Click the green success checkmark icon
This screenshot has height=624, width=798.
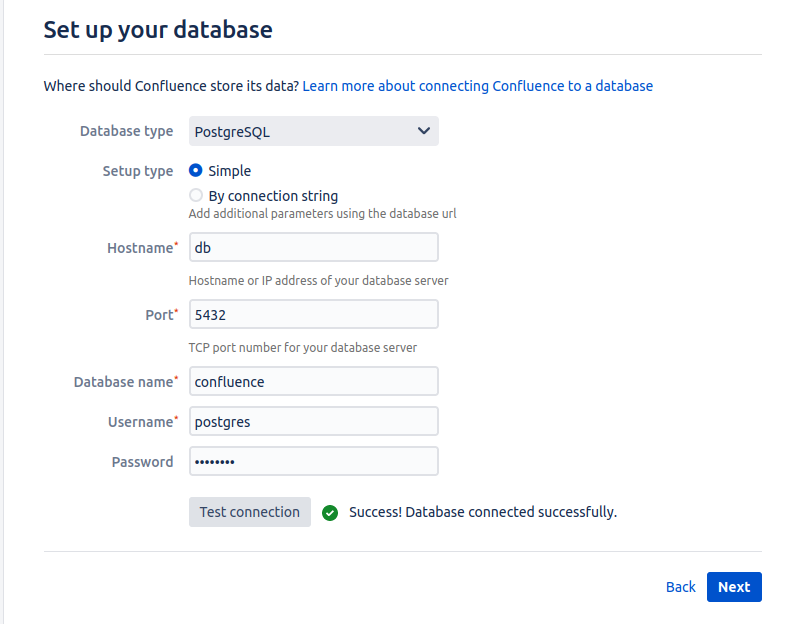[330, 513]
